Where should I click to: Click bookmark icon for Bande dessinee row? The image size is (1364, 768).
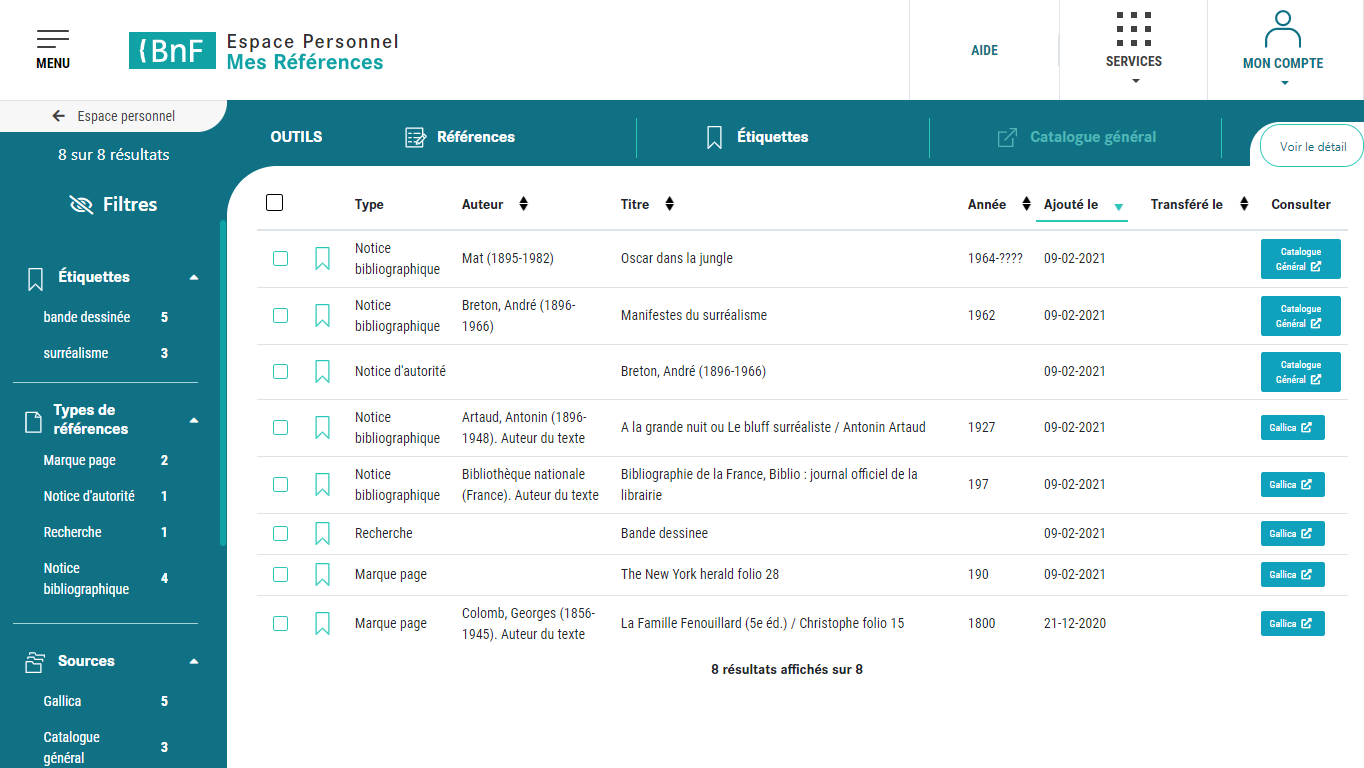322,534
